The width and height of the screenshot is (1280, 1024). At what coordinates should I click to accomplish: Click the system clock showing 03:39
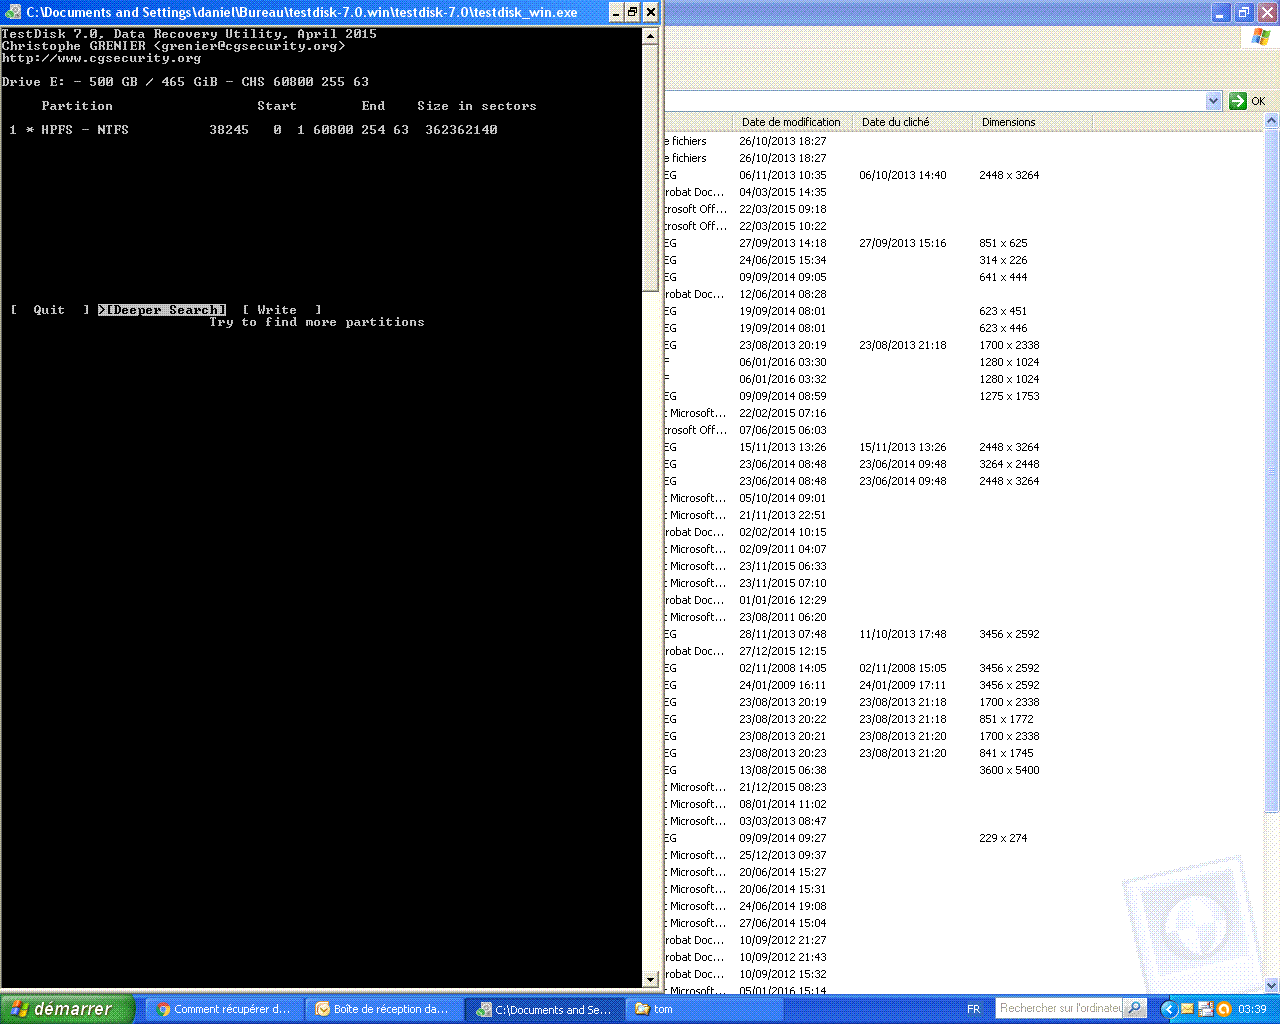coord(1252,1009)
